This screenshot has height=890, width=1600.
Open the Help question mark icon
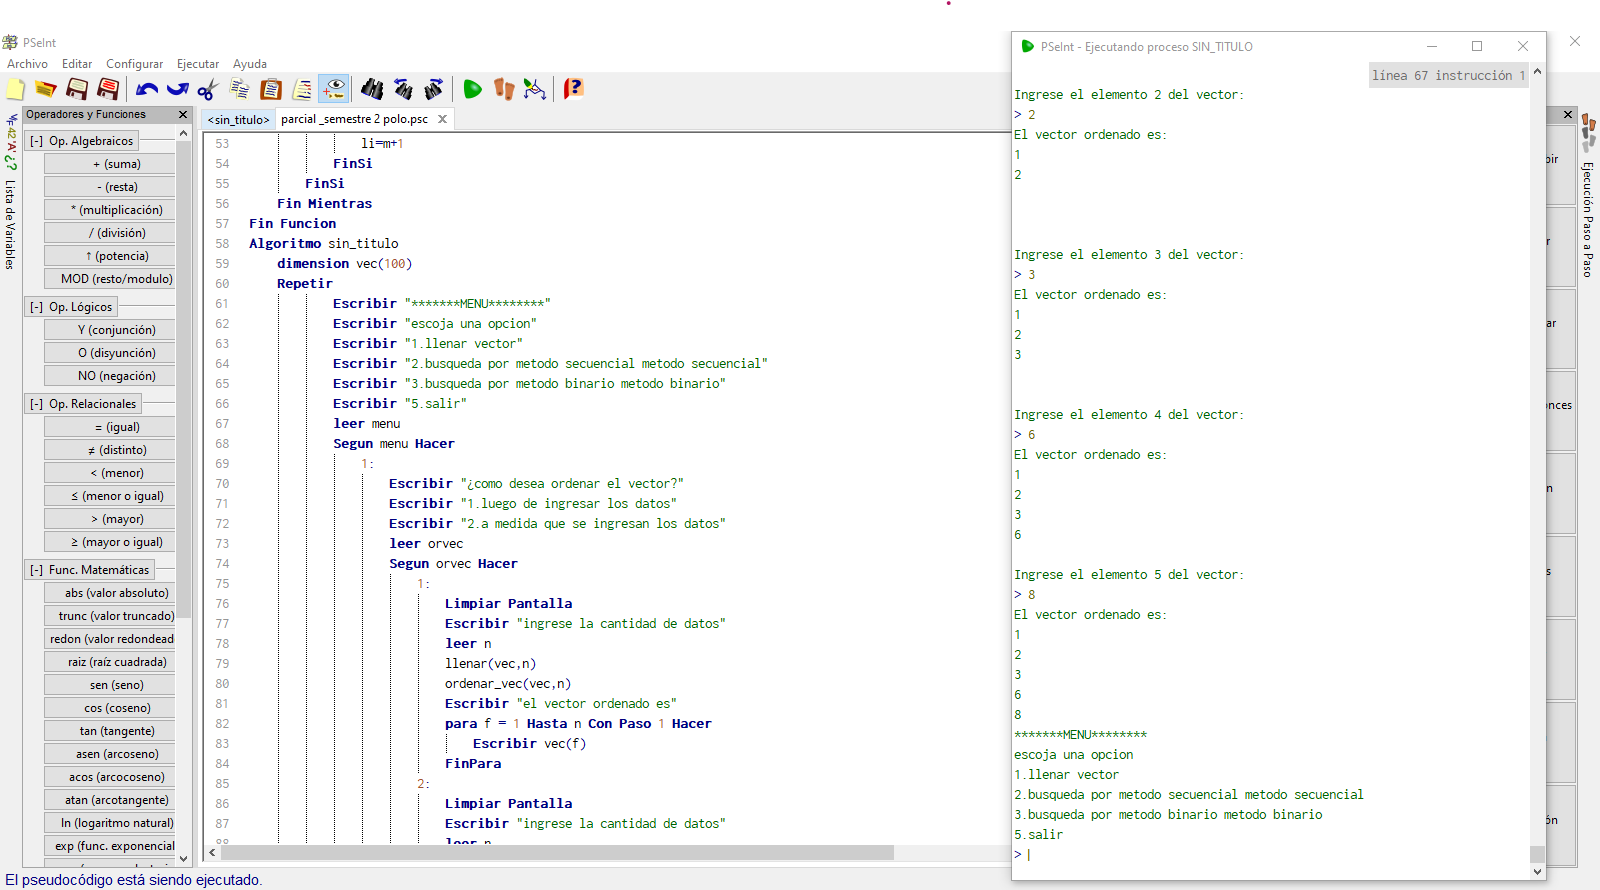[573, 89]
